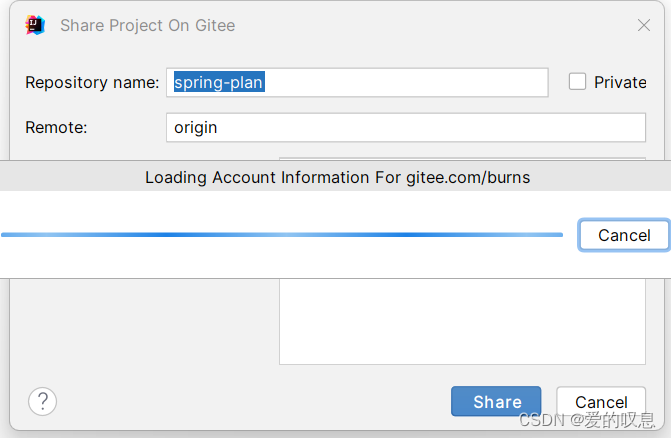The image size is (671, 438).
Task: Click the Repository name label
Action: coord(92,83)
